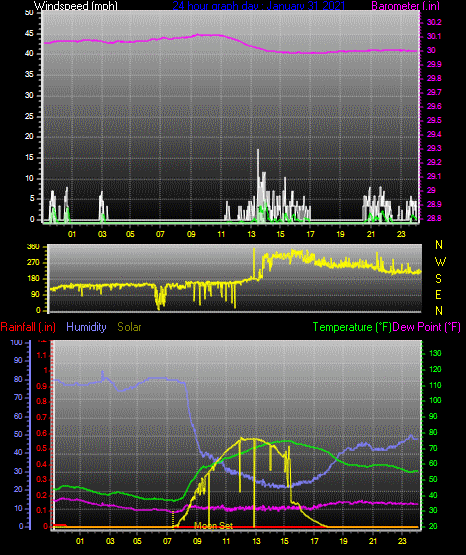Viewport: 466px width, 555px height.
Task: Click the "Temperature (°F)" legend label
Action: 352,327
